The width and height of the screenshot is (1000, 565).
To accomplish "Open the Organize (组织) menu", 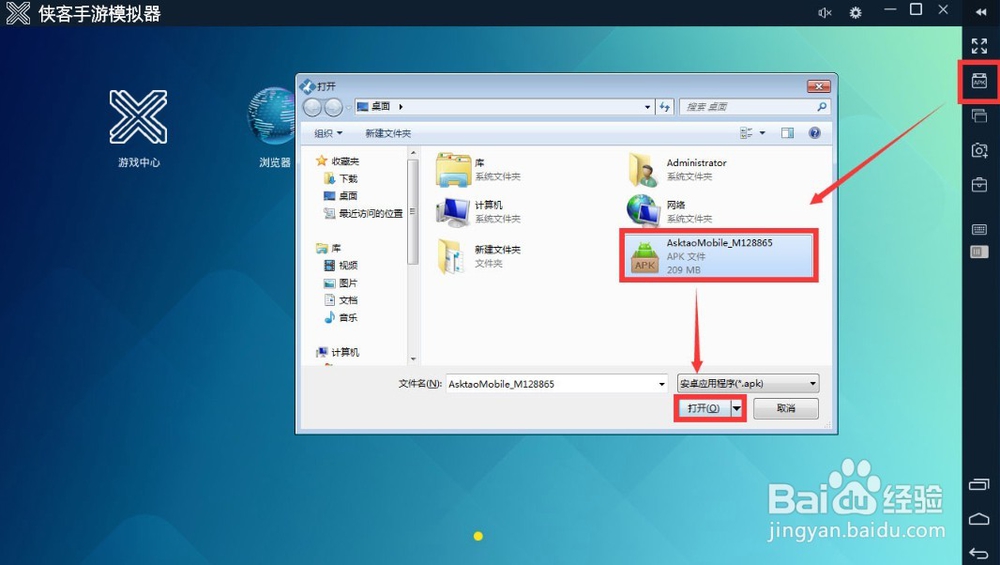I will [x=328, y=133].
